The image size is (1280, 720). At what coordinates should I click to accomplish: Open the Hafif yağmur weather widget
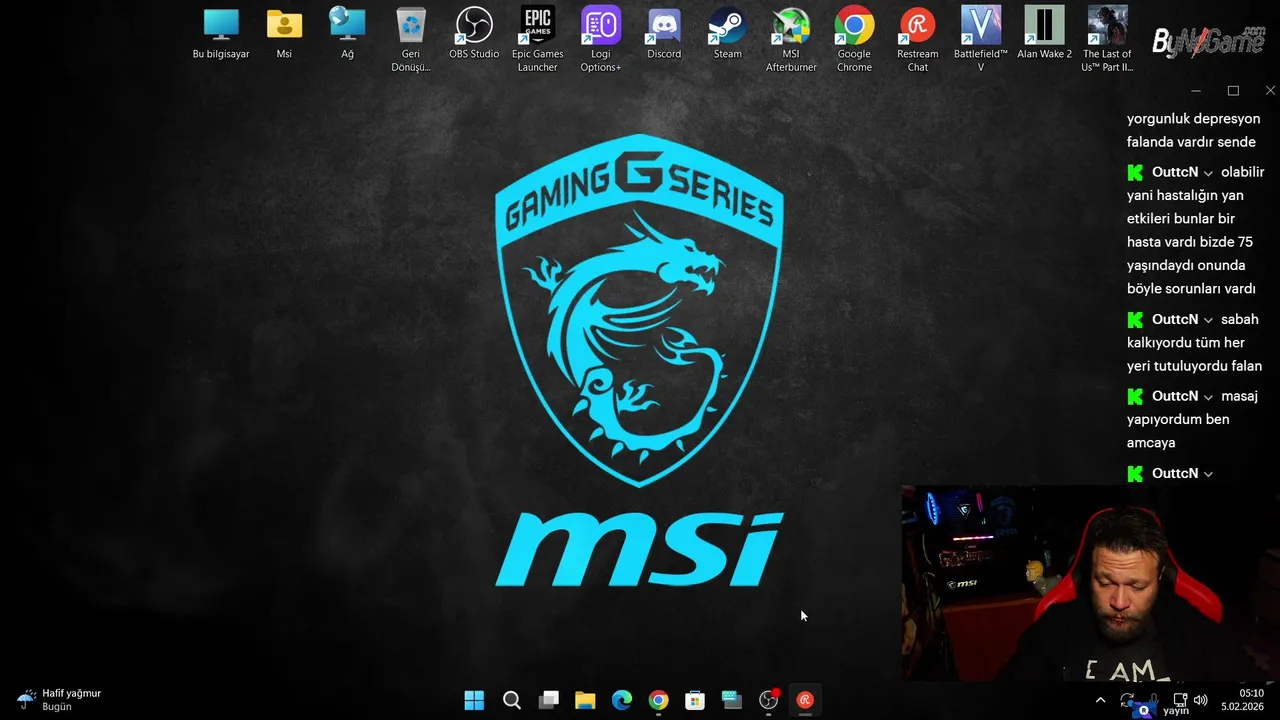(x=59, y=699)
